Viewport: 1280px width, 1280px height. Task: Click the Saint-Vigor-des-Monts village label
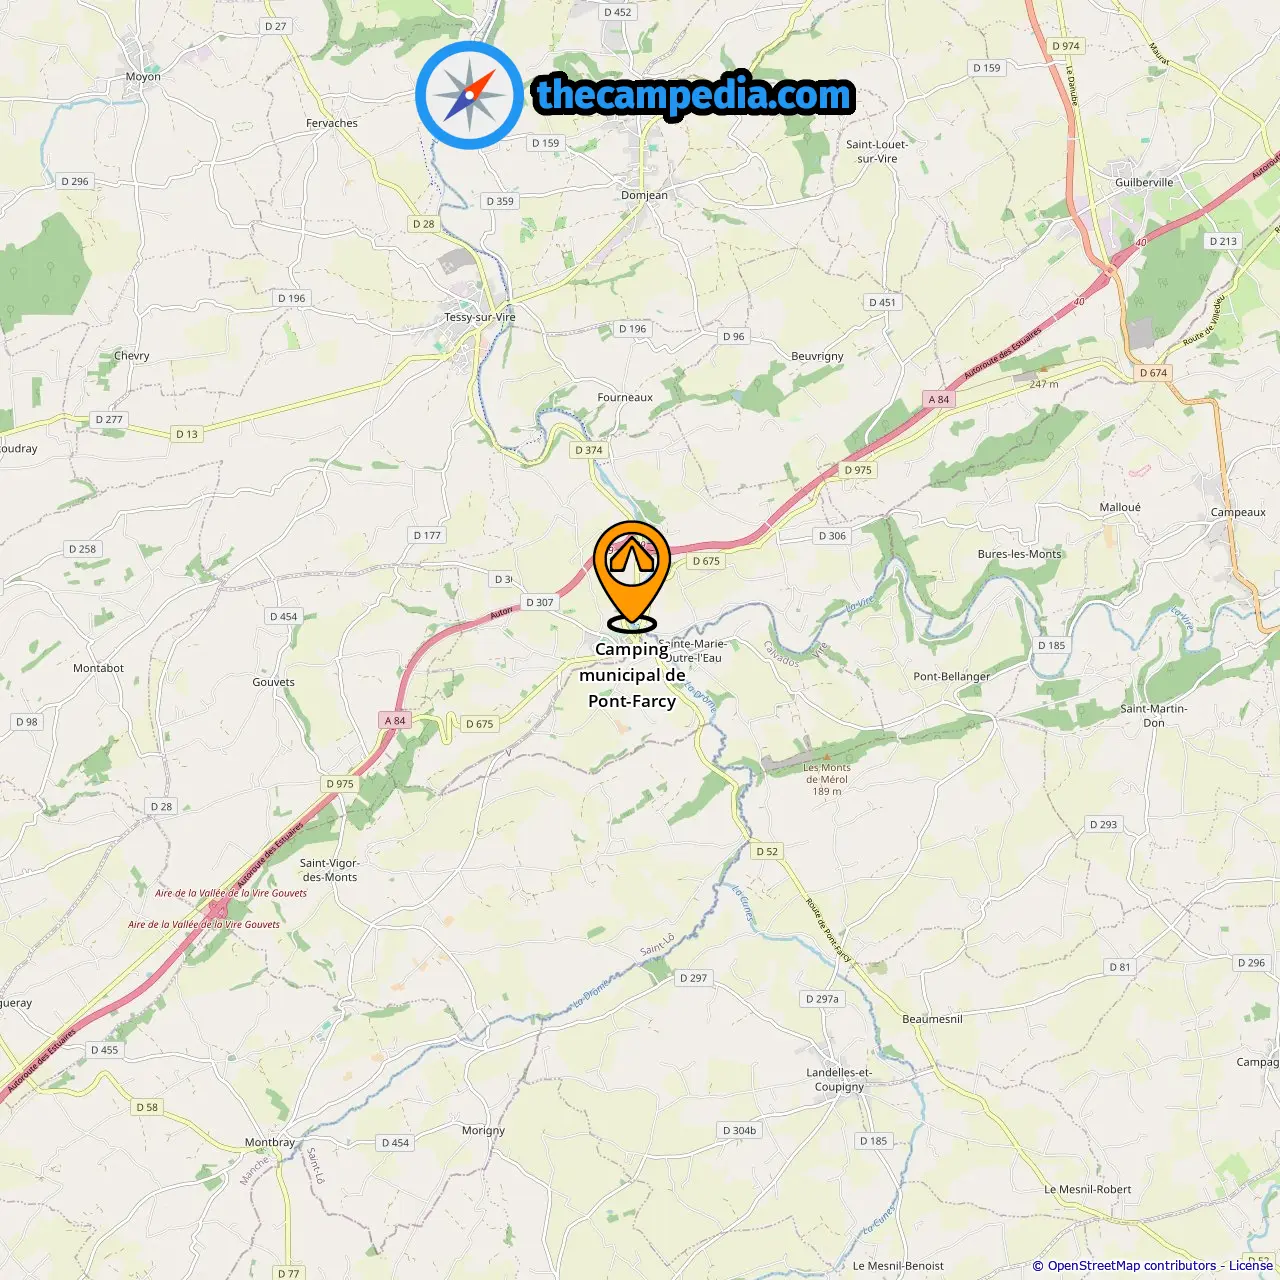(329, 870)
